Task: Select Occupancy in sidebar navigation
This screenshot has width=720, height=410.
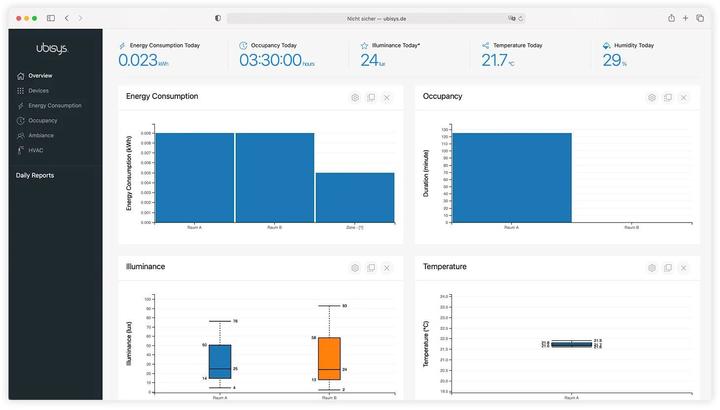Action: coord(42,121)
